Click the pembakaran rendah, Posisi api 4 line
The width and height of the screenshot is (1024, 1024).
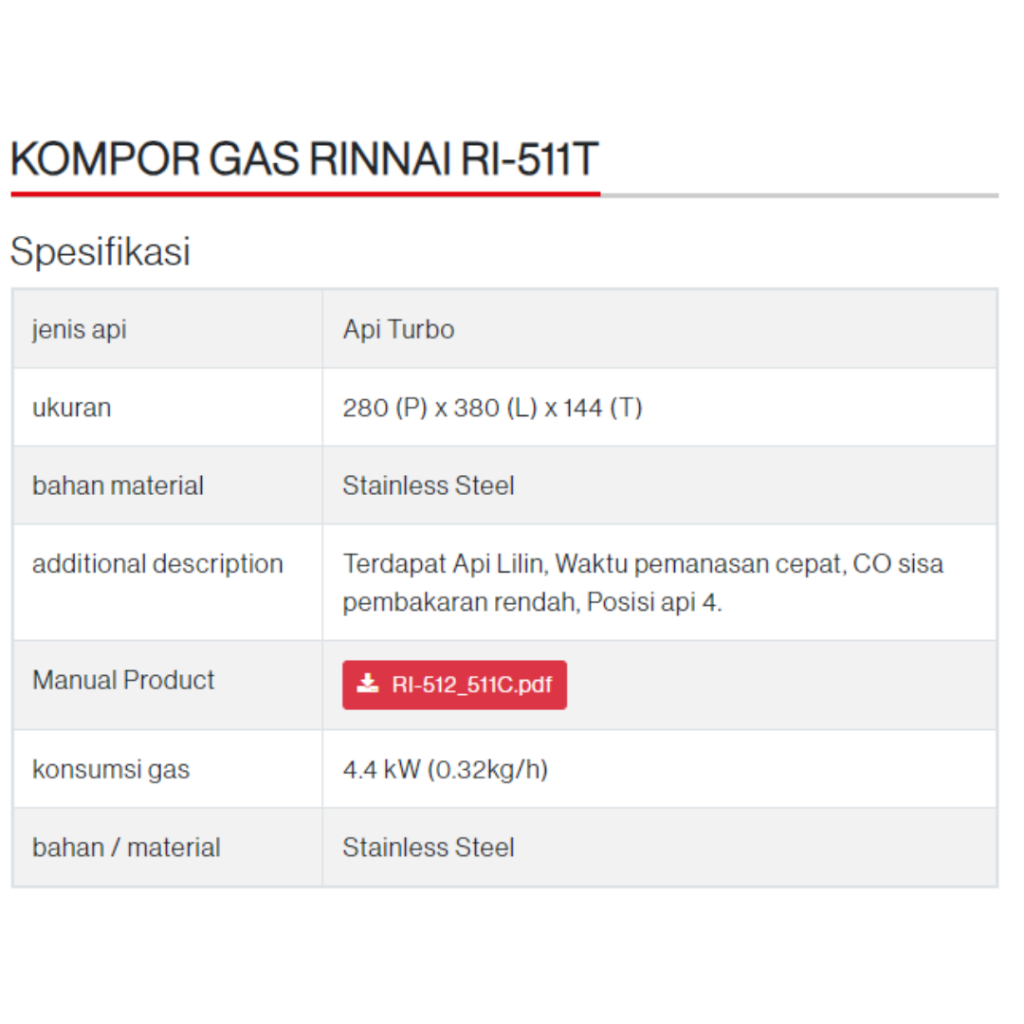pyautogui.click(x=532, y=602)
